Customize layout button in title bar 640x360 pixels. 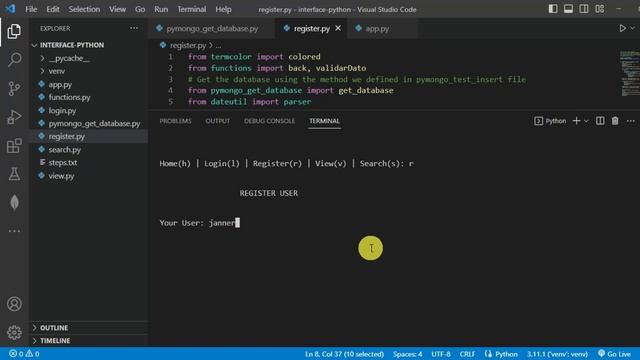point(600,9)
